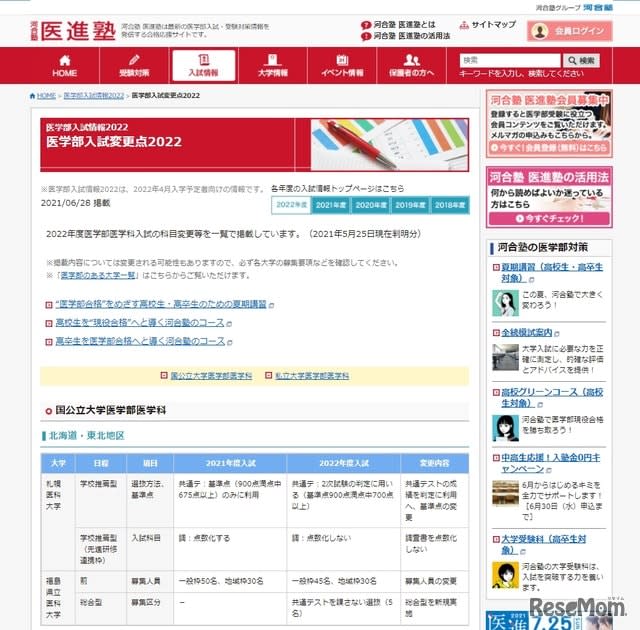
Task: Jump to 私立大学医学部医学科 anchor link
Action: [x=312, y=376]
